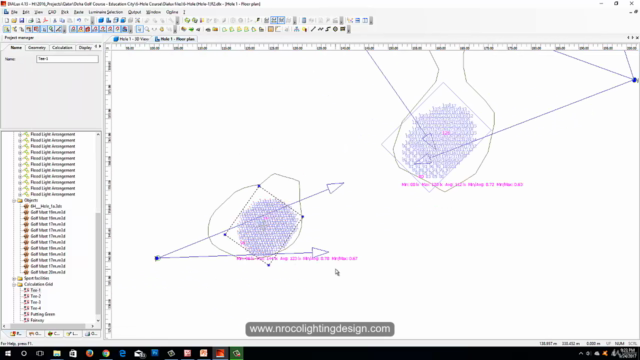This screenshot has width=640, height=360.
Task: Select the Name tab in Project manager
Action: click(16, 48)
